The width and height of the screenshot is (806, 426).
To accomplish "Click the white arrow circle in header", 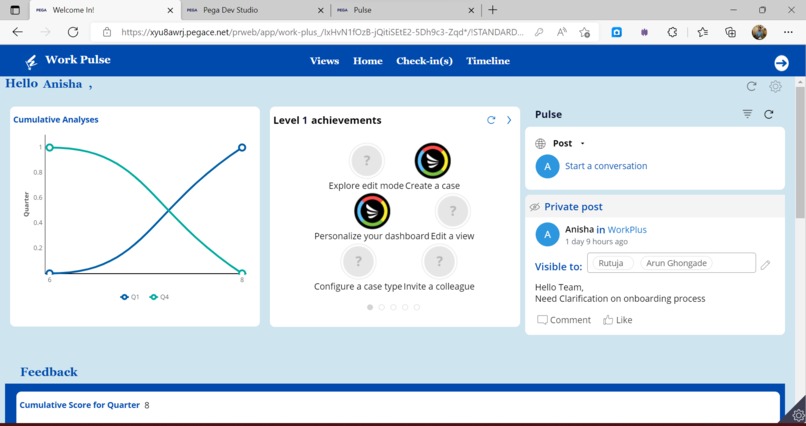I will [x=781, y=63].
